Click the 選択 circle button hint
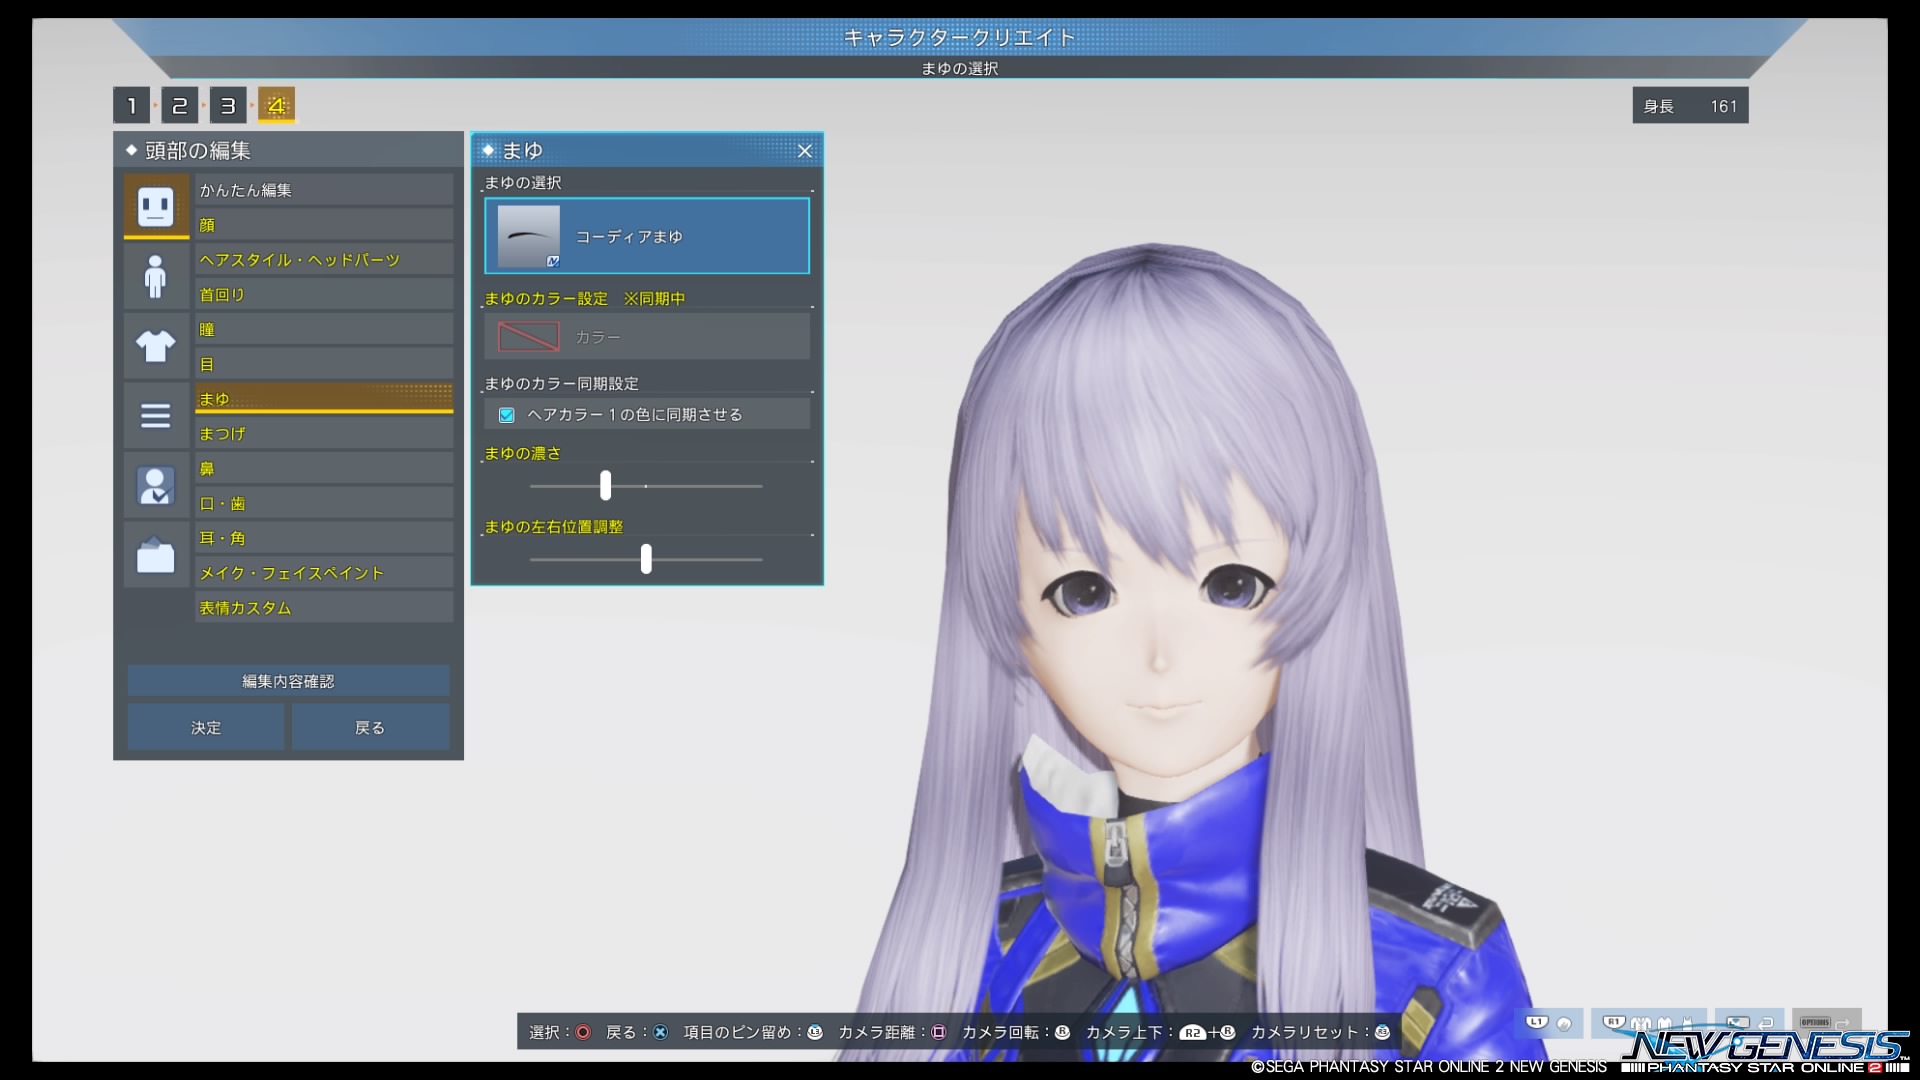The image size is (1920, 1080). click(x=583, y=1032)
